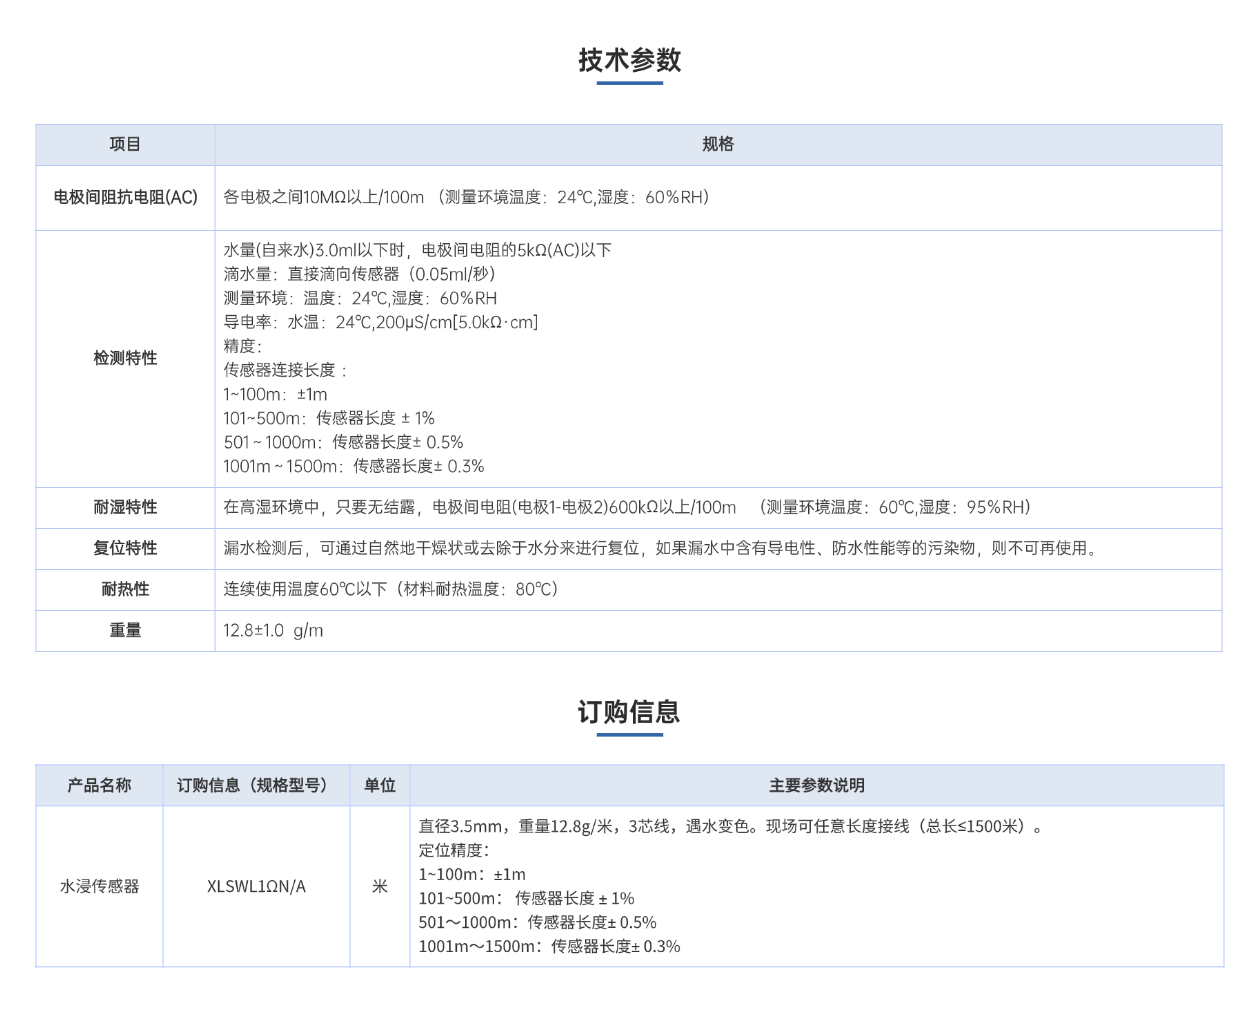The width and height of the screenshot is (1260, 1020).
Task: Click the 检测特性 row label
Action: pyautogui.click(x=125, y=358)
